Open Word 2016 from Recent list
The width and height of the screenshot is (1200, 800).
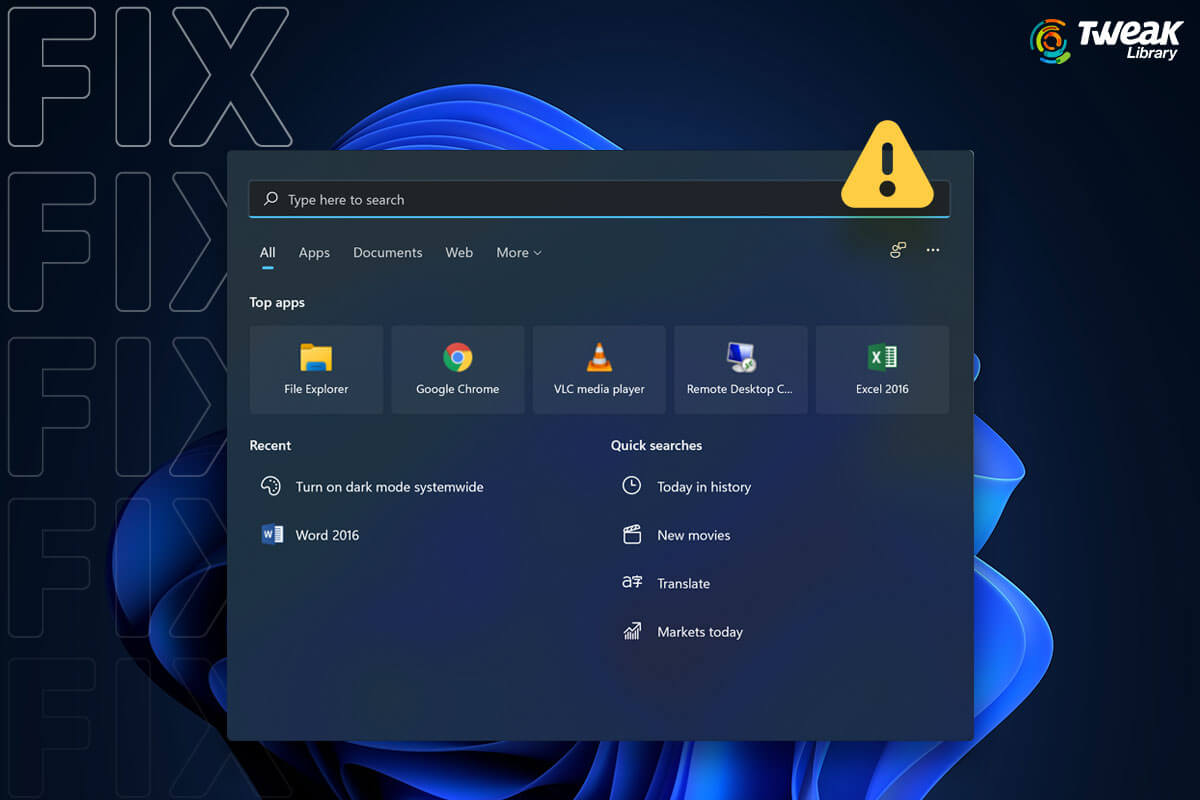324,534
